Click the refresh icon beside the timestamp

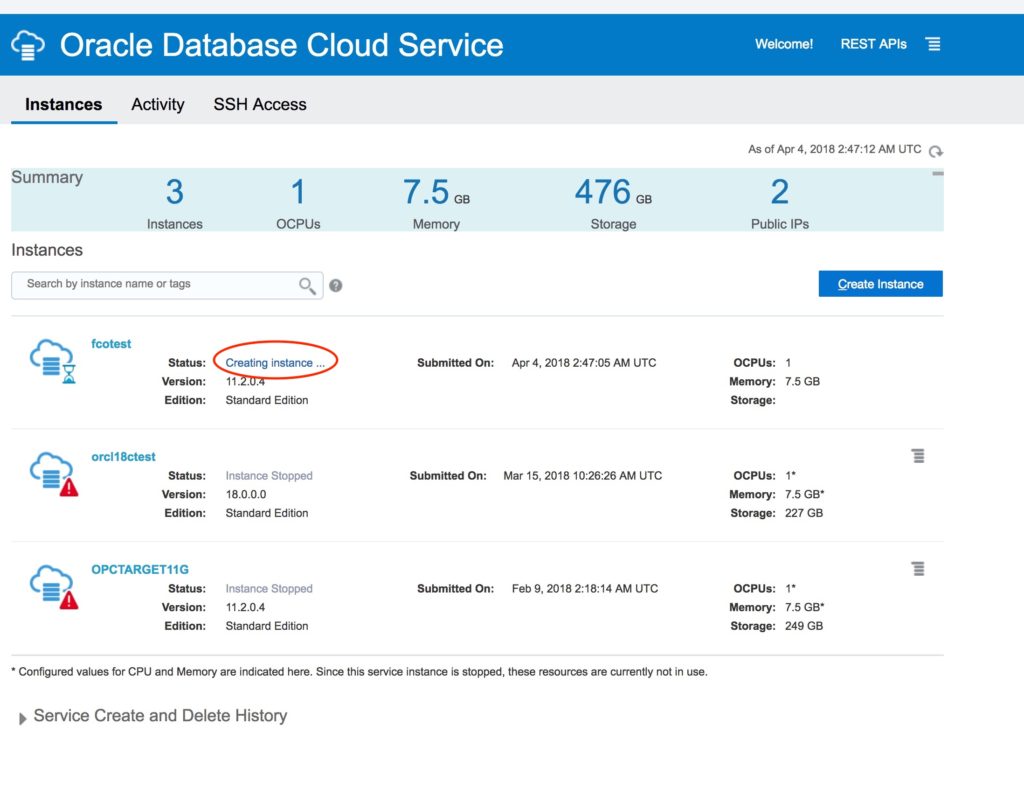point(935,151)
